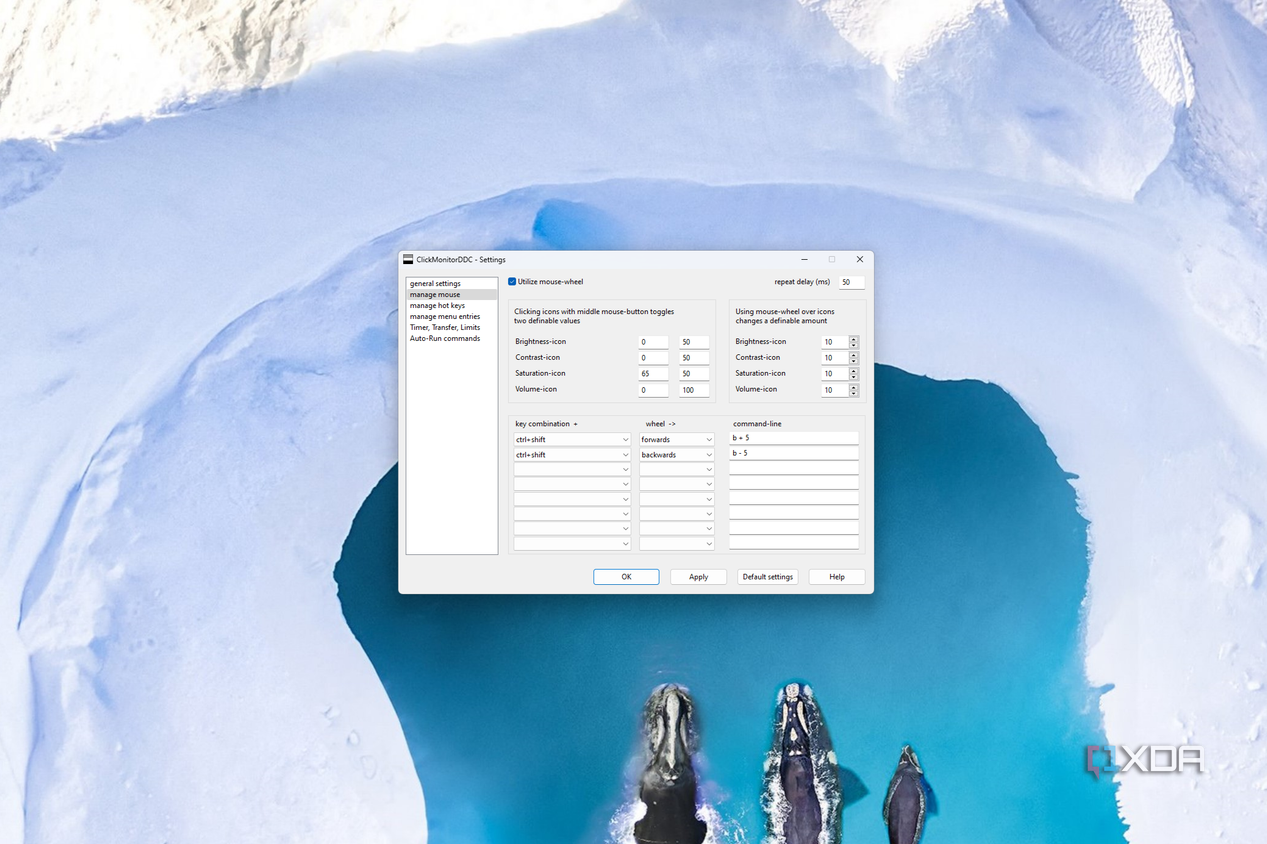The image size is (1267, 844).
Task: Uncheck Utilize mouse-wheel checkbox
Action: (512, 282)
